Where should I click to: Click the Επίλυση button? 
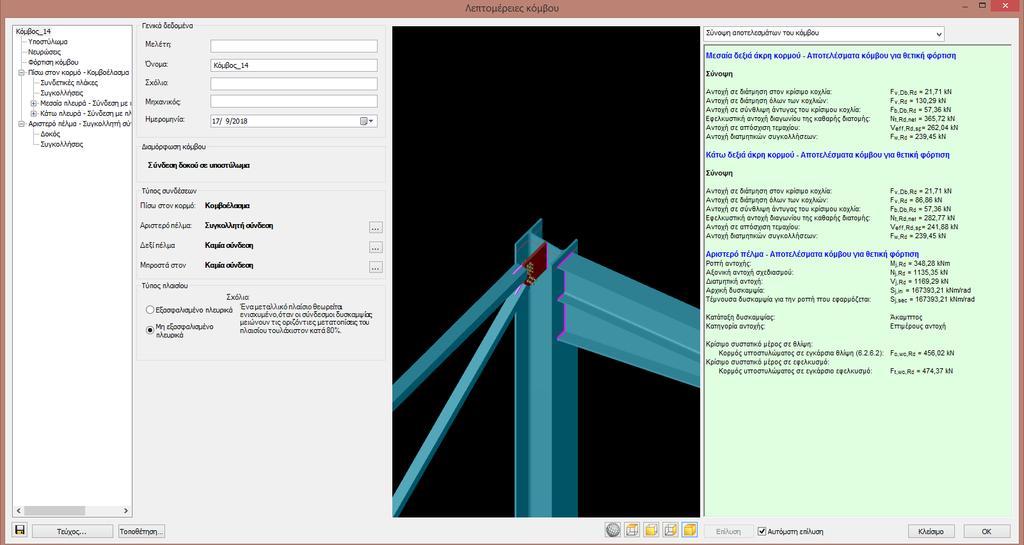point(728,531)
